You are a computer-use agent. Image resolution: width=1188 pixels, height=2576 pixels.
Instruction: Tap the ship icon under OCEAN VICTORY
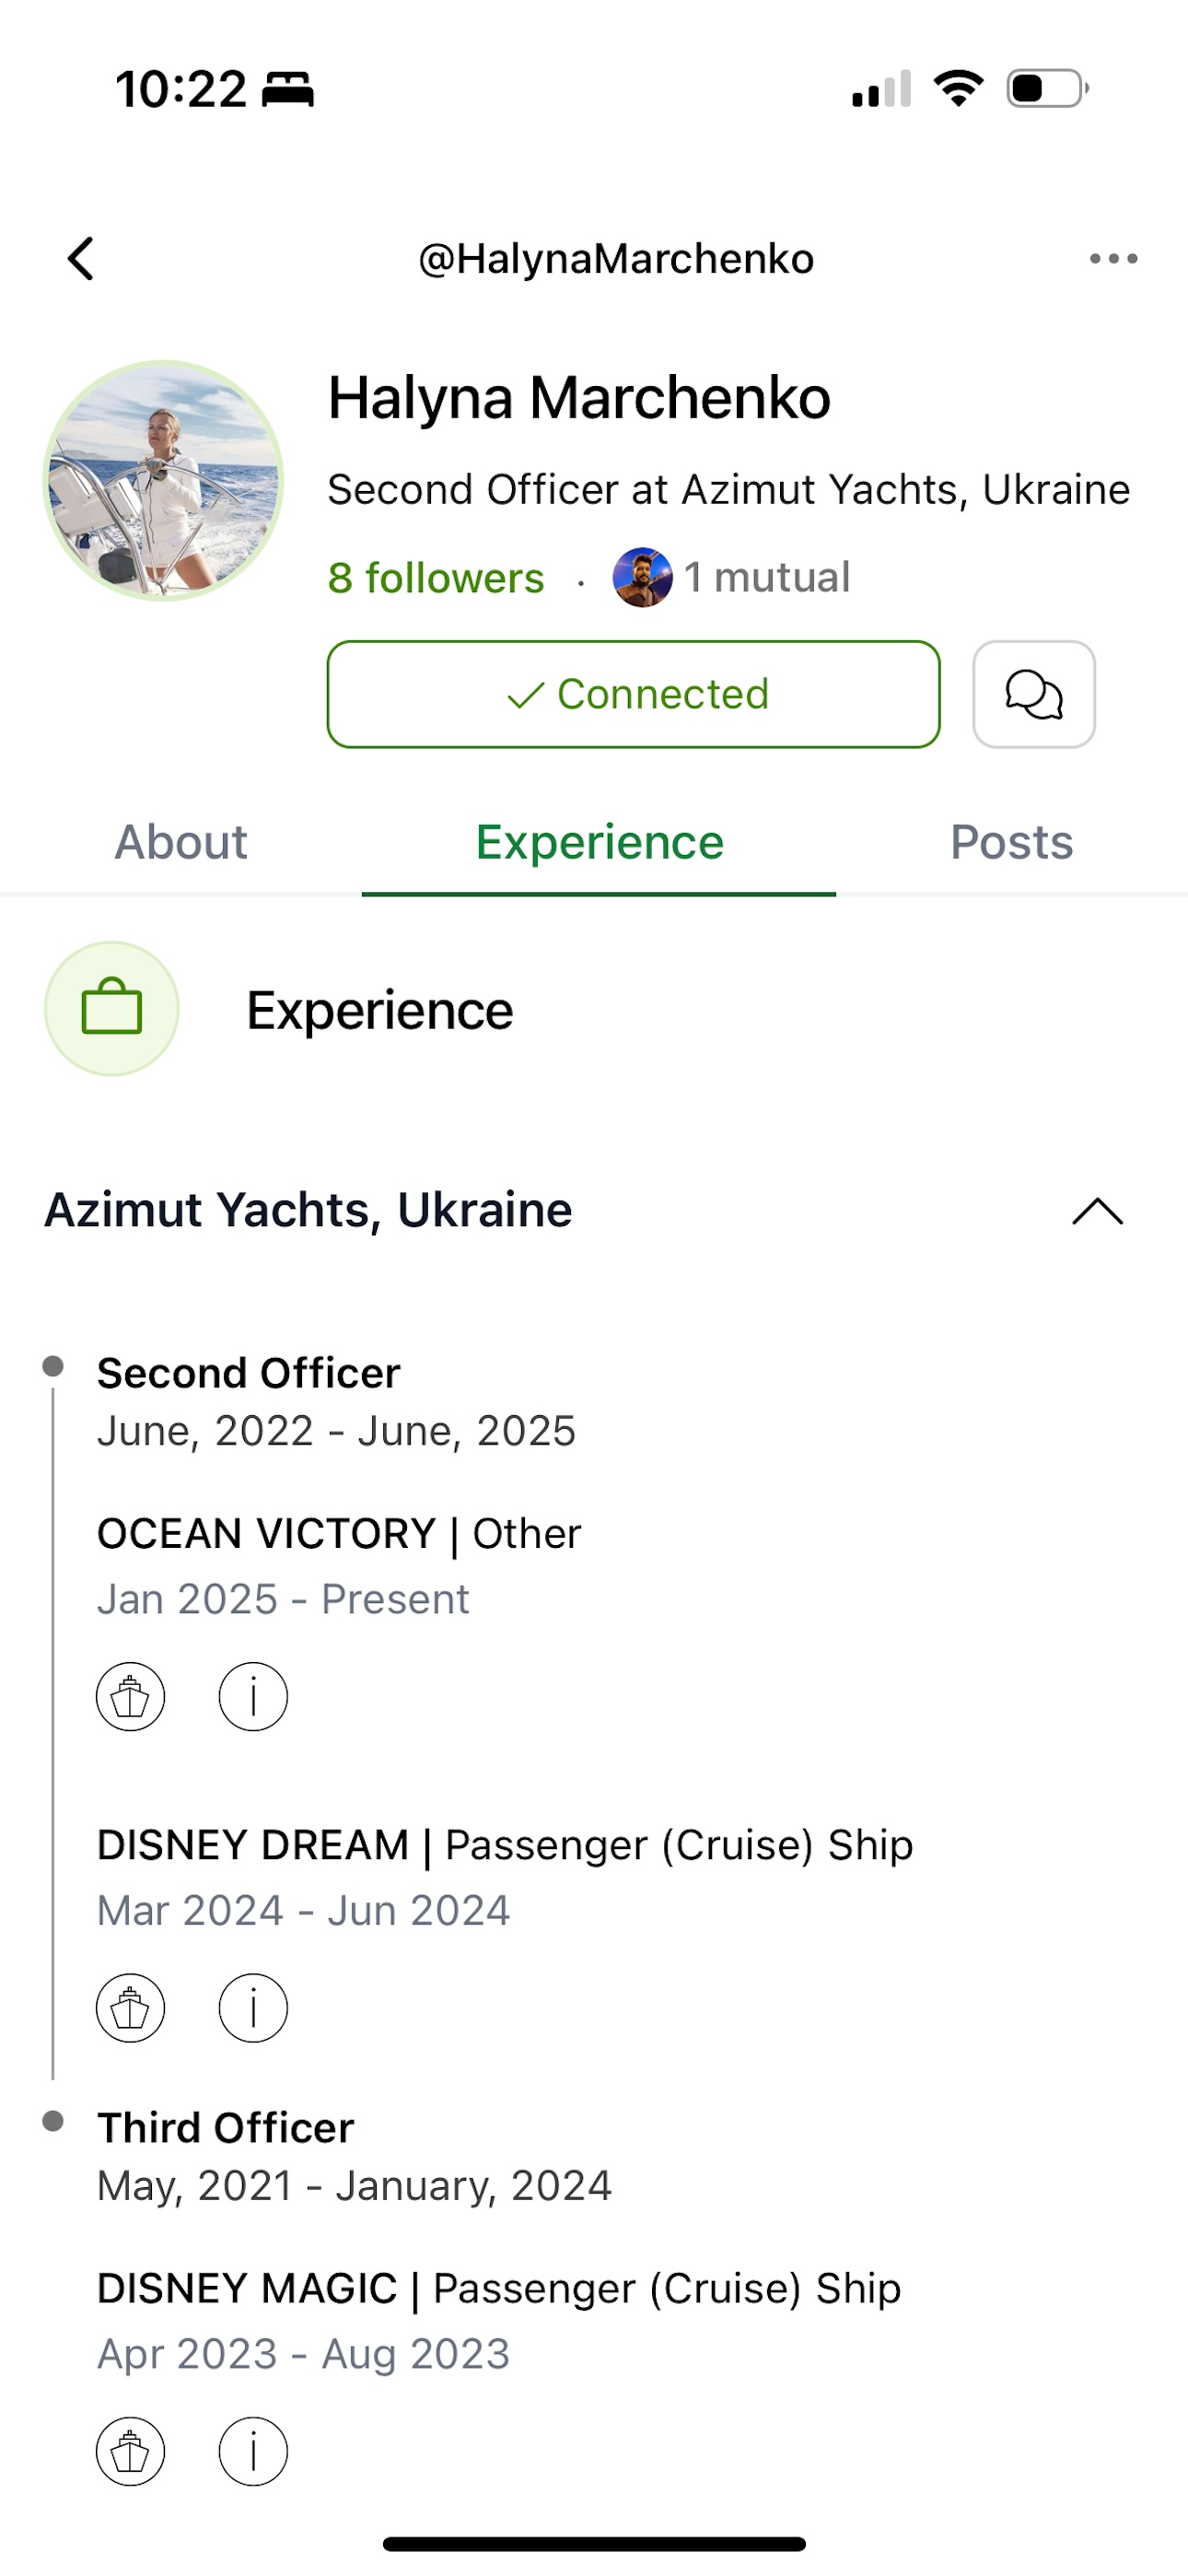pyautogui.click(x=130, y=1697)
